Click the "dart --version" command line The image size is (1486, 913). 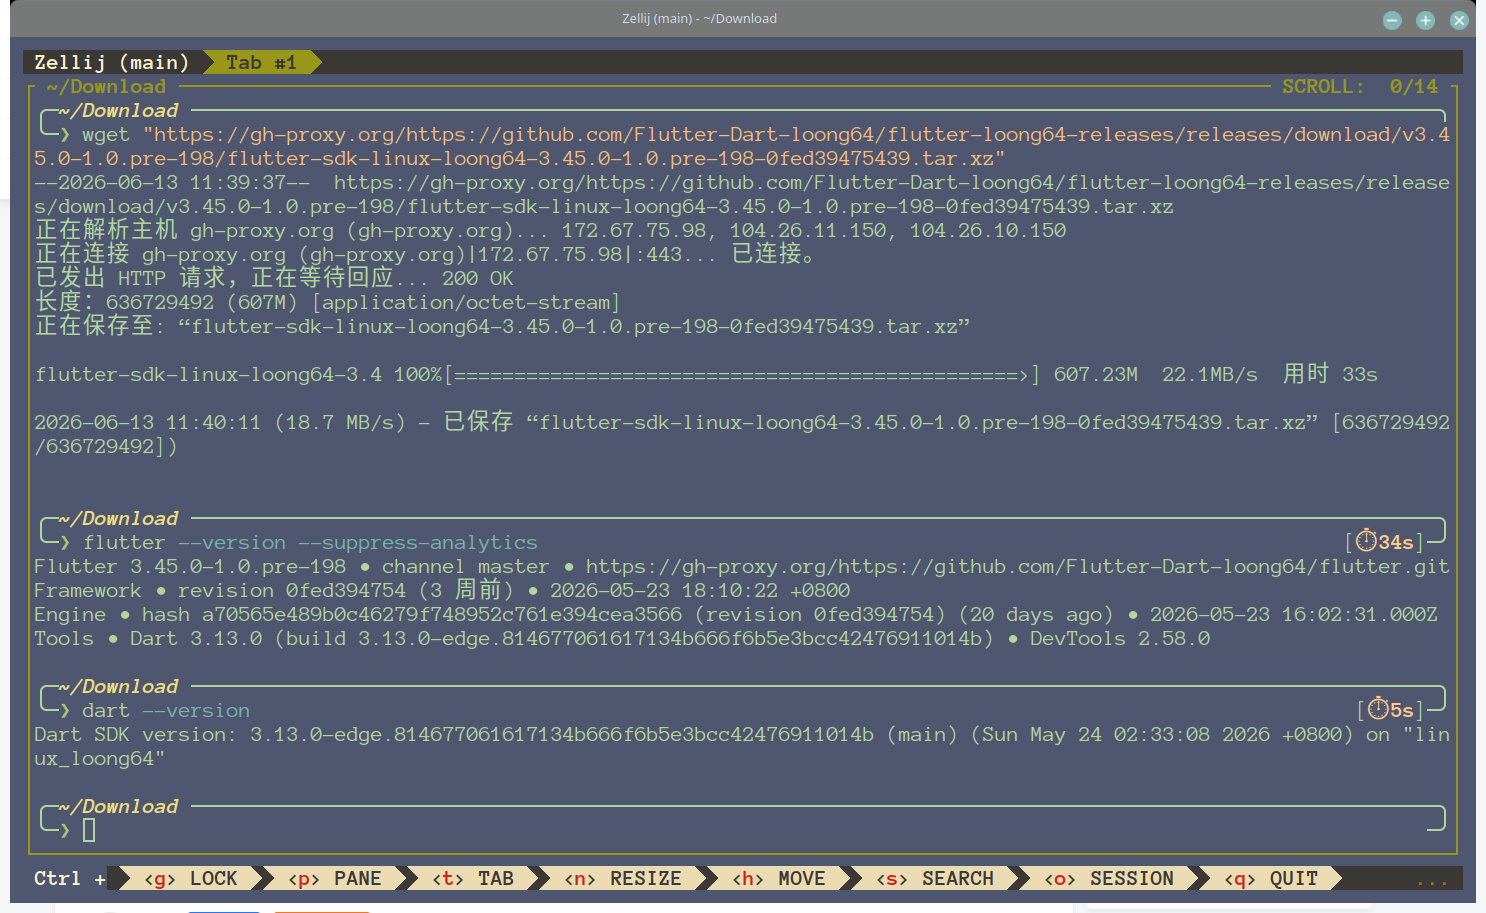click(166, 711)
